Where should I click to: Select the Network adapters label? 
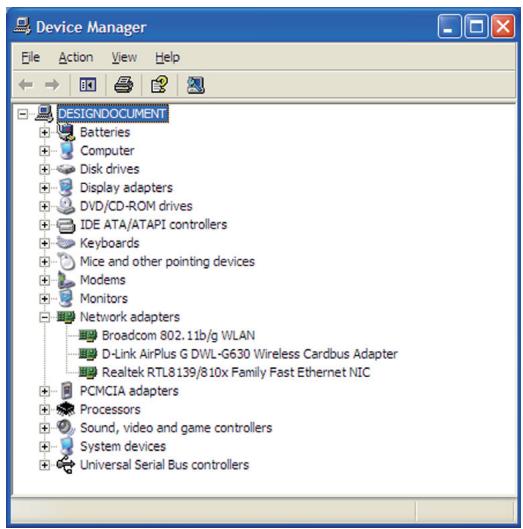coord(130,317)
